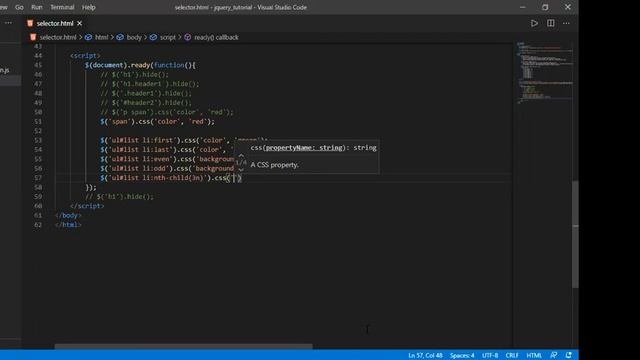Change indentation via Spaces: 4
Viewport: 640px width, 360px height.
pos(462,356)
